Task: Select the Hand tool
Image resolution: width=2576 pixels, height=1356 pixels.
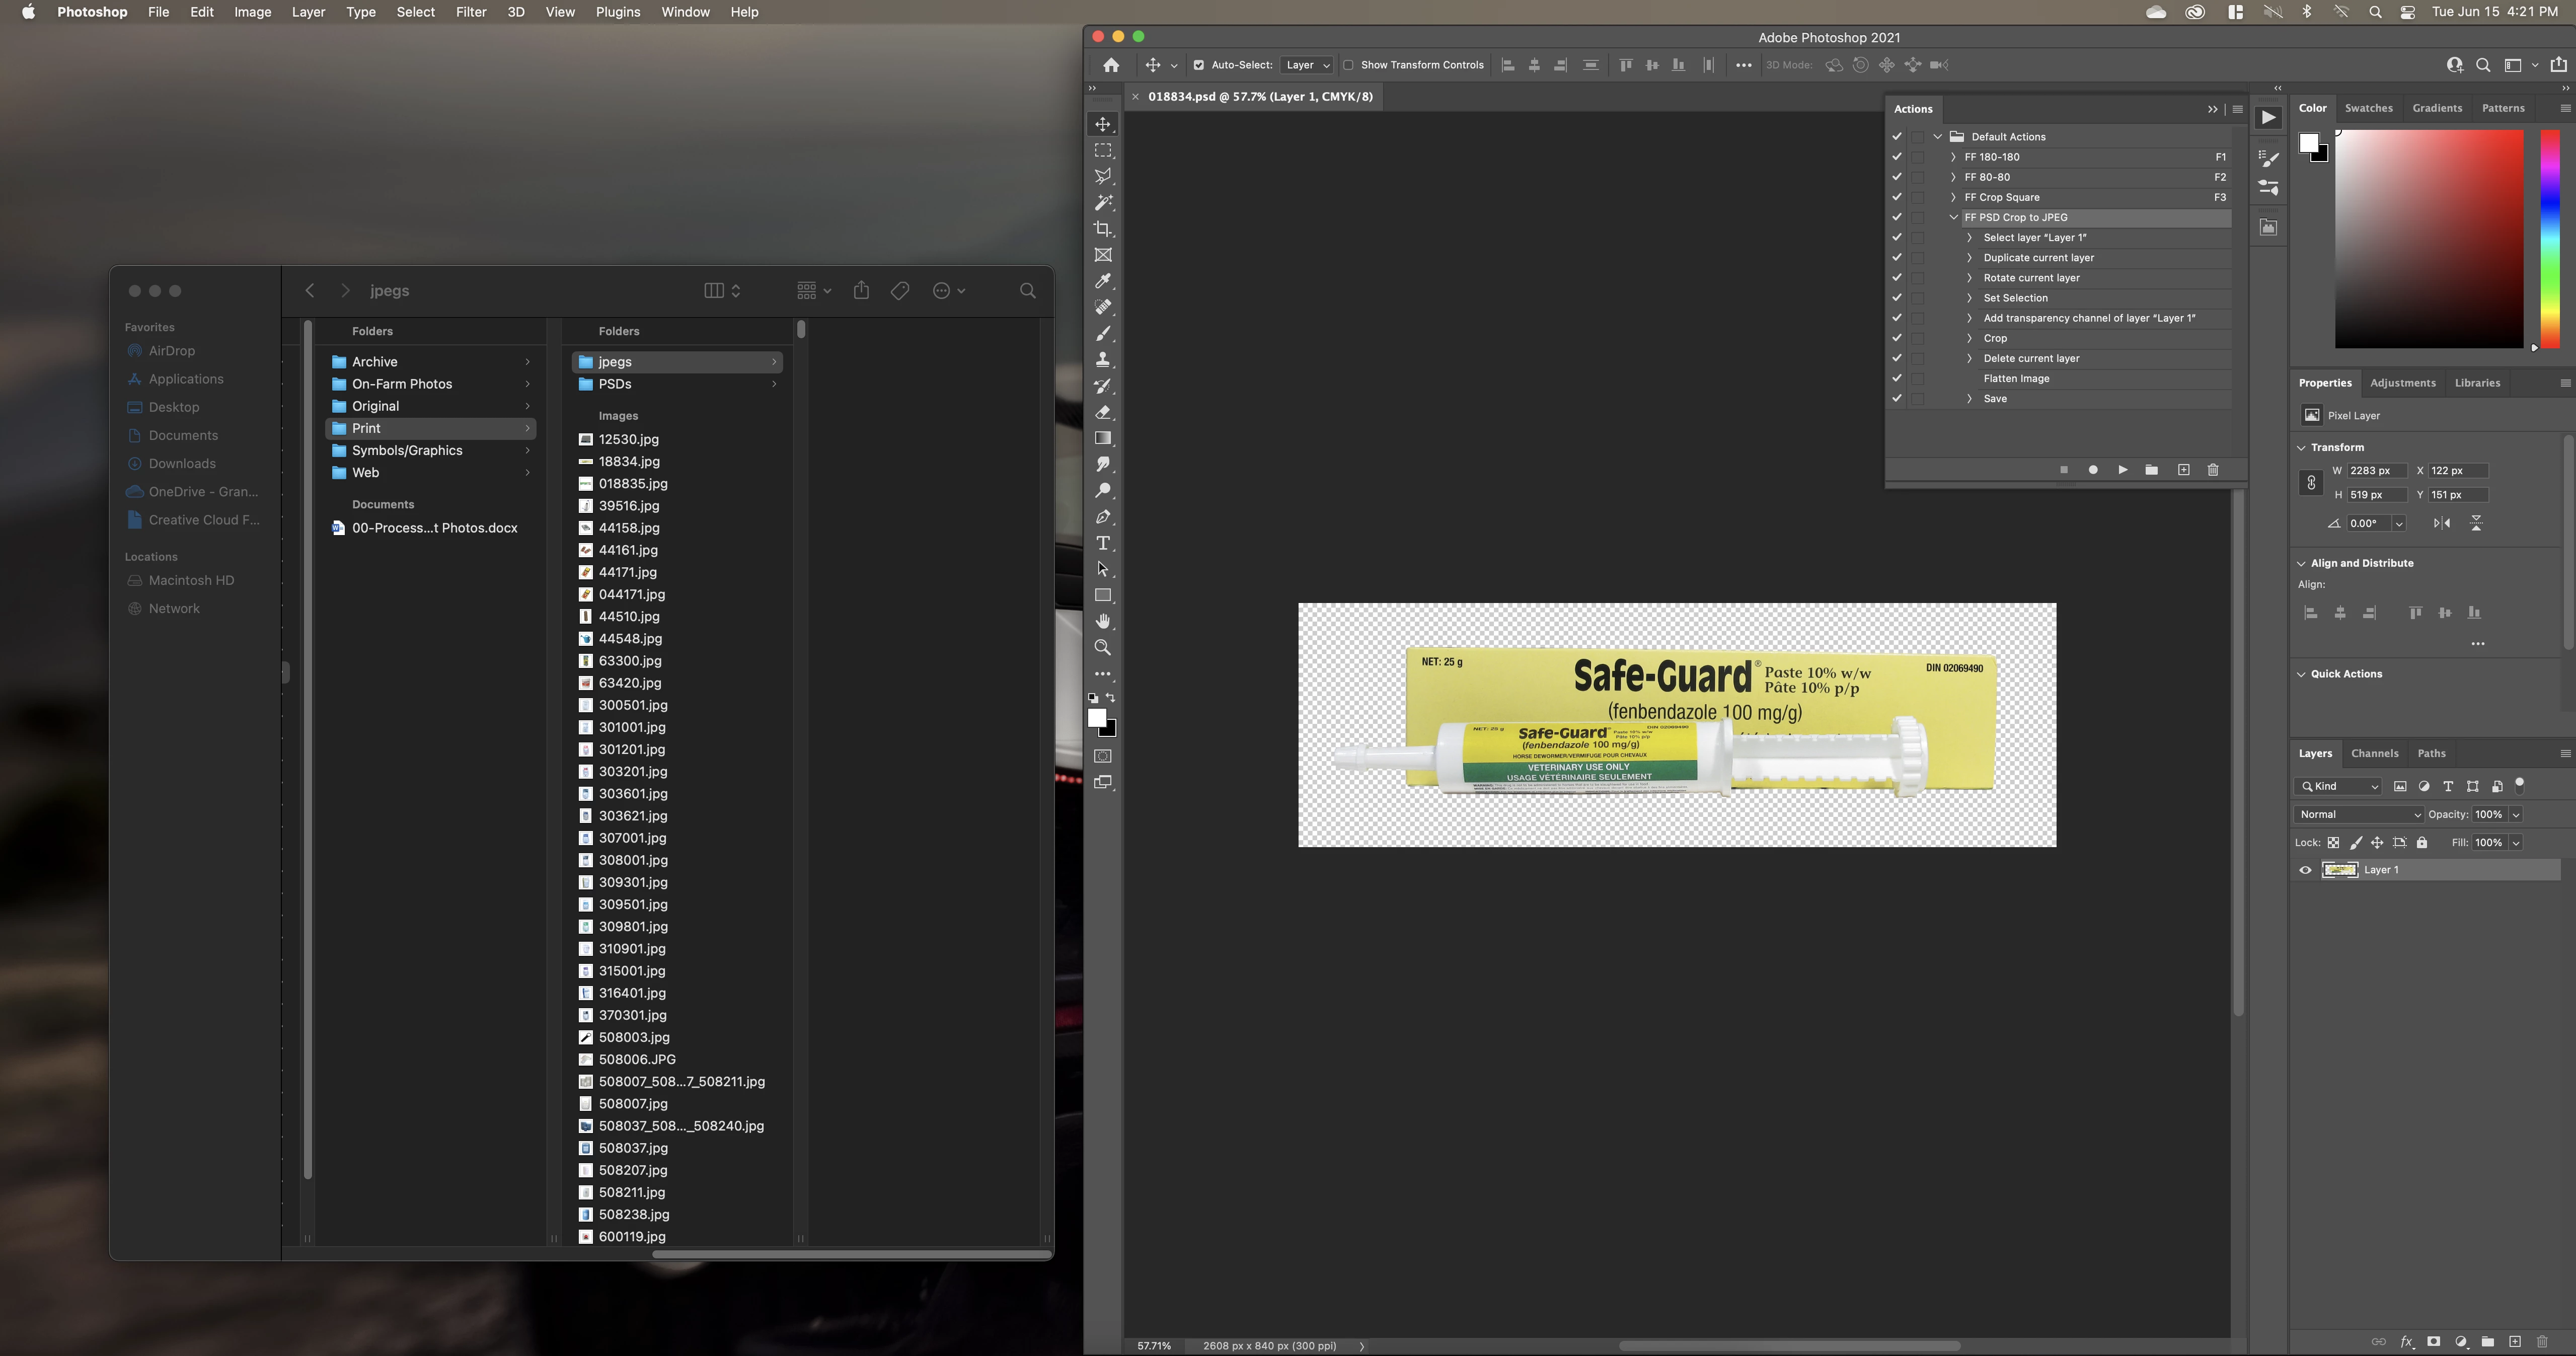Action: pos(1103,621)
